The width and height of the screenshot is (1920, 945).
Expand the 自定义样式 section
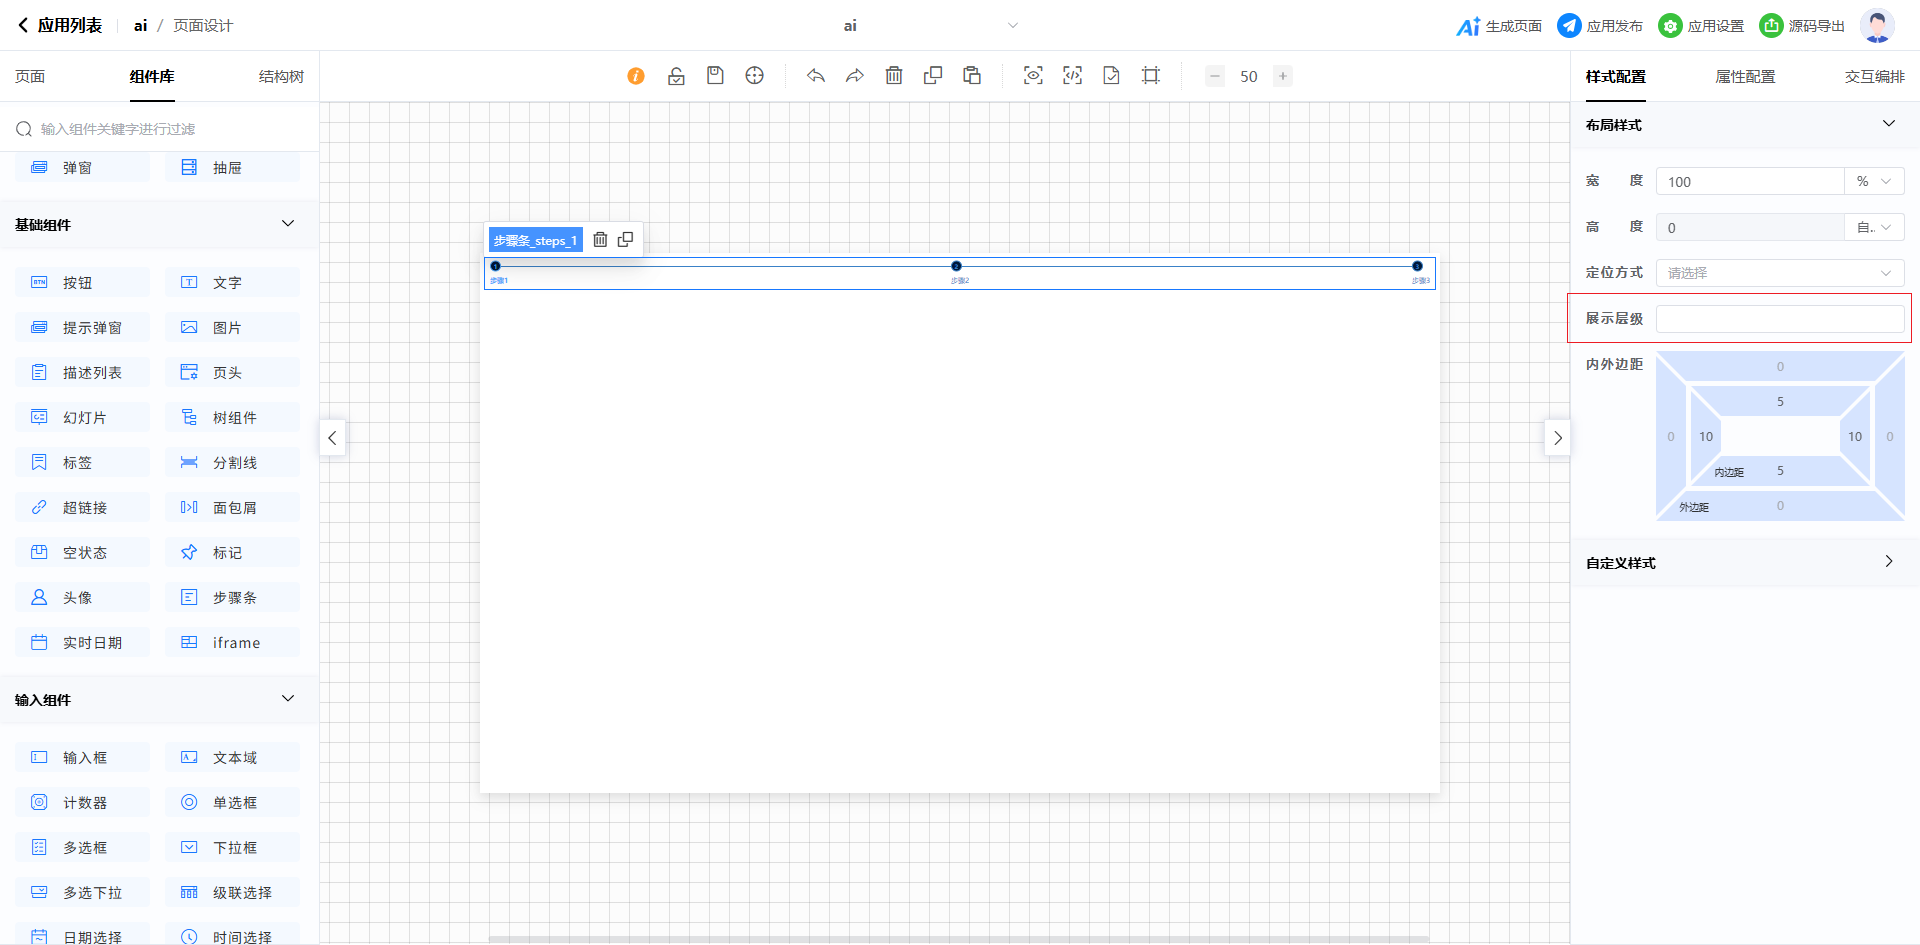click(1888, 562)
